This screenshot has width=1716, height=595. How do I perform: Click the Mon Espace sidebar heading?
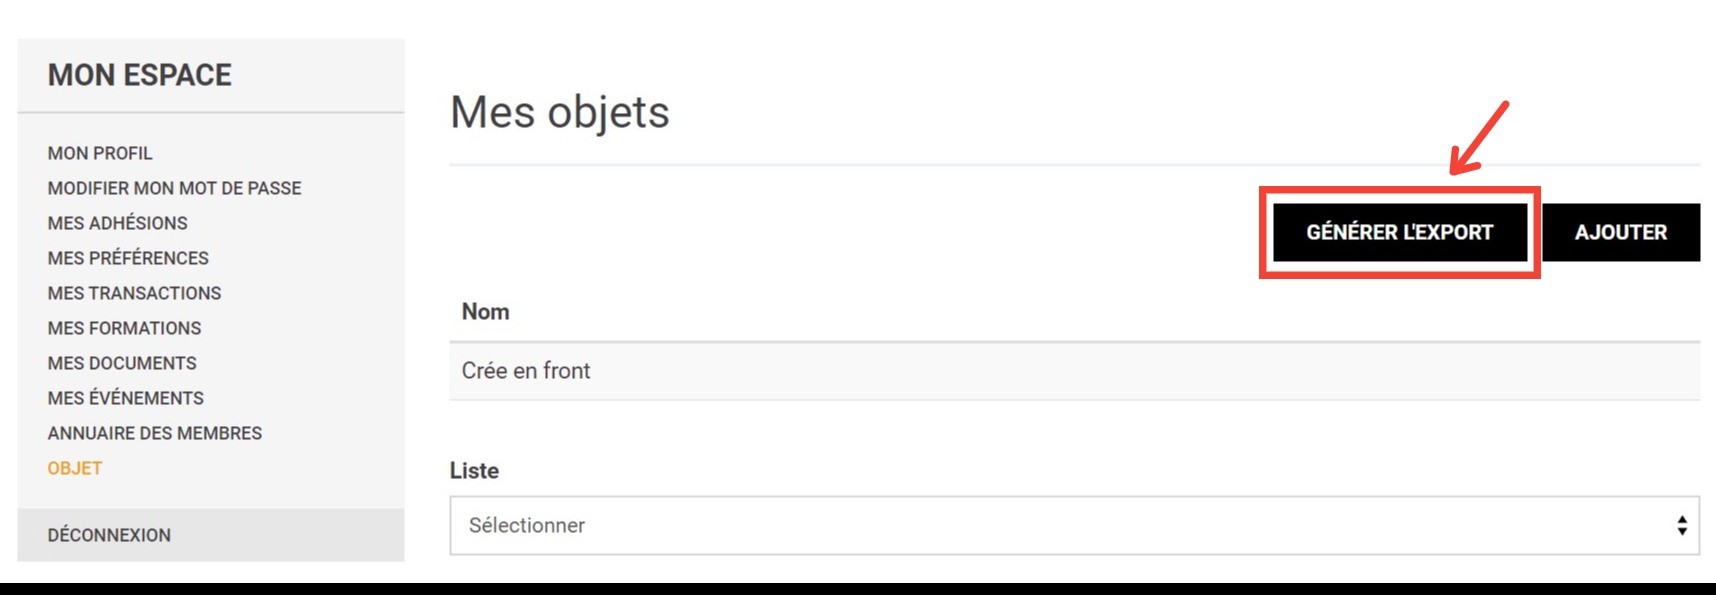click(140, 75)
